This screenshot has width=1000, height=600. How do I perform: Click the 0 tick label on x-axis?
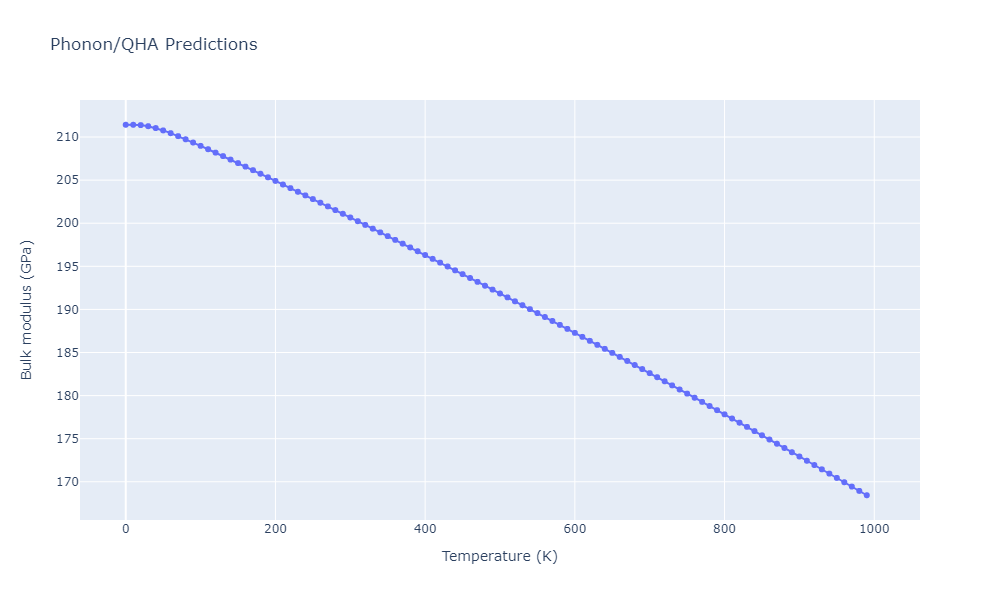pyautogui.click(x=125, y=529)
